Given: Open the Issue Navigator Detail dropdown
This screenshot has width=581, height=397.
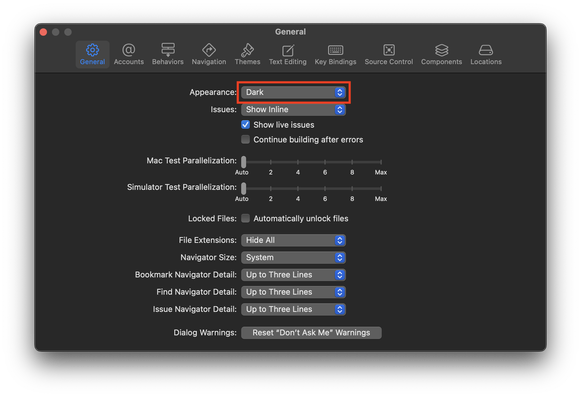Looking at the screenshot, I should pyautogui.click(x=293, y=309).
